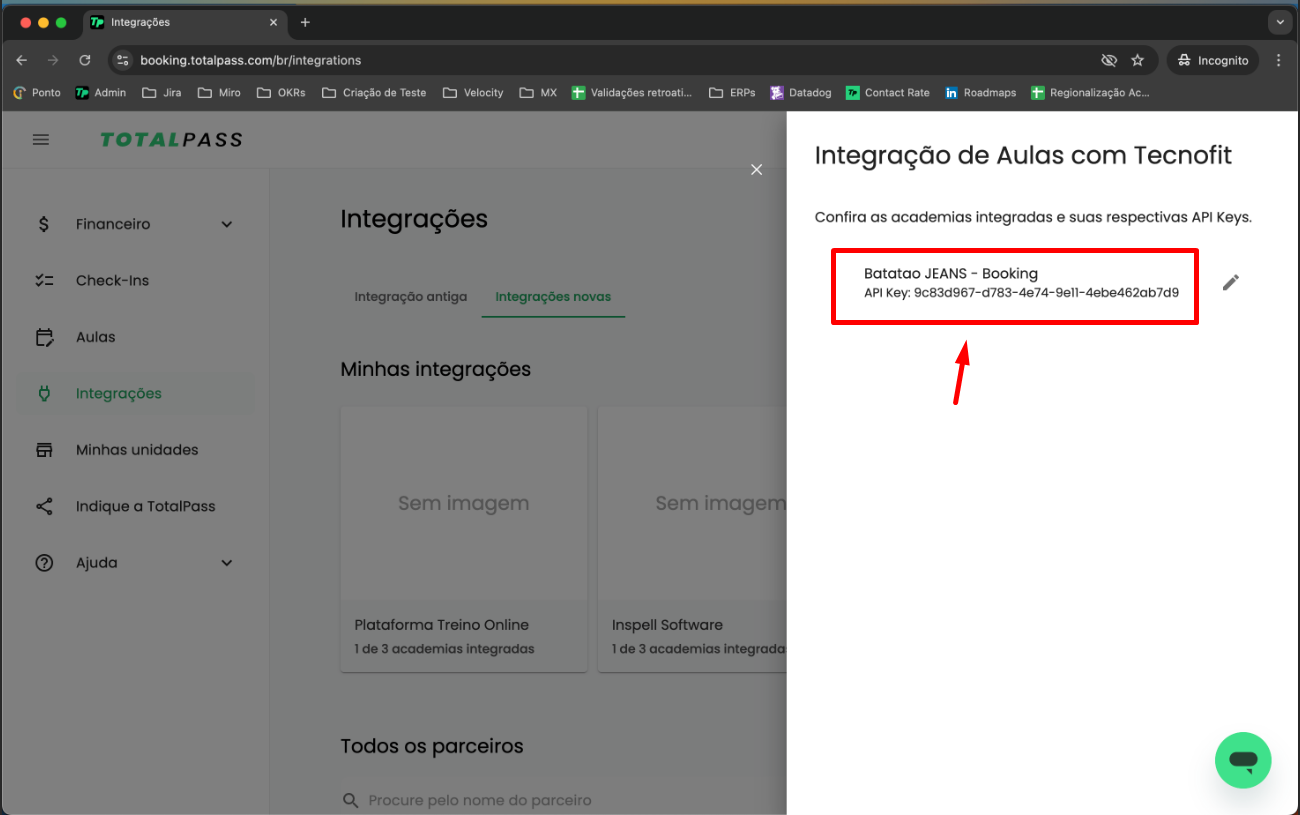Expand the Financeiro menu chevron
This screenshot has height=815, width=1300.
[x=227, y=224]
